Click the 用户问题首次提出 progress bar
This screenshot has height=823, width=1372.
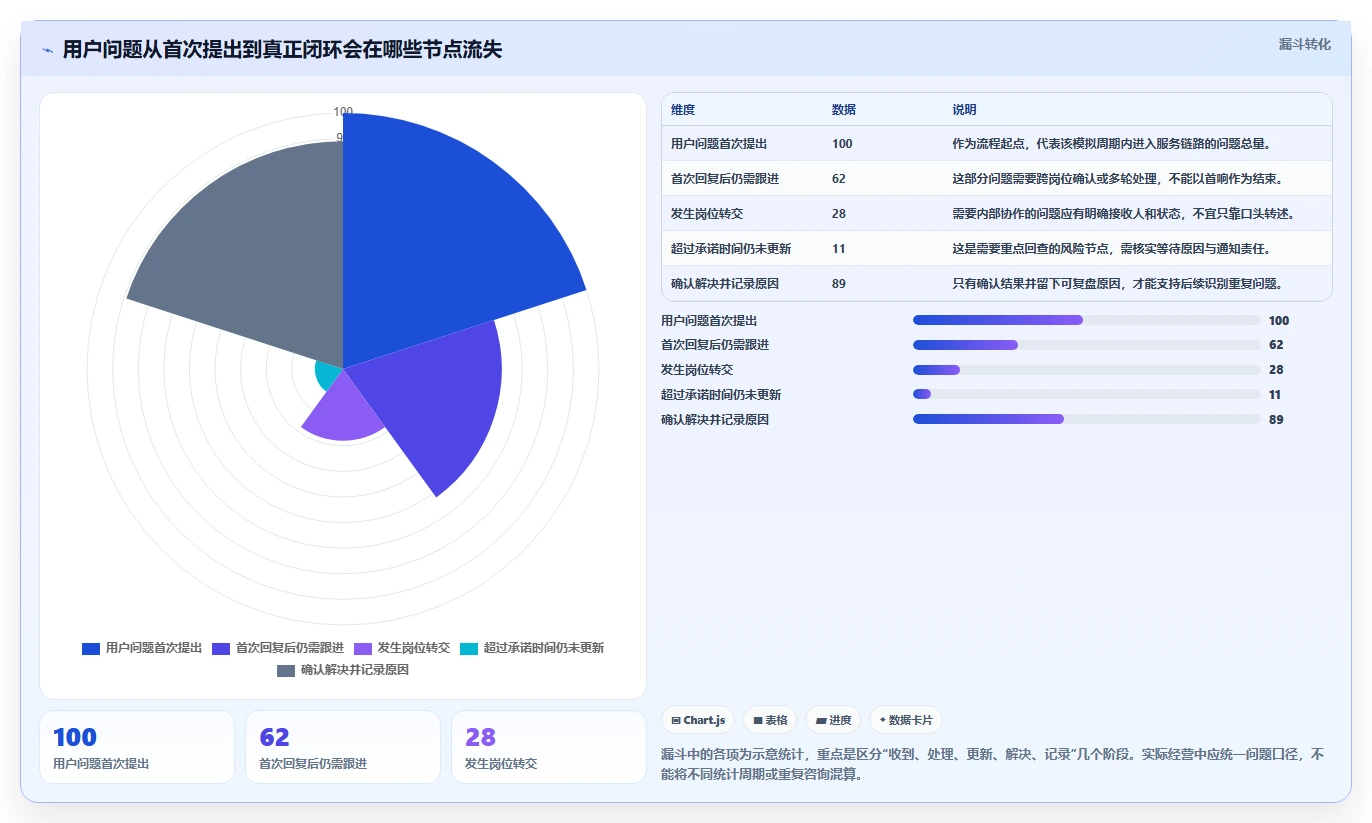click(1087, 320)
